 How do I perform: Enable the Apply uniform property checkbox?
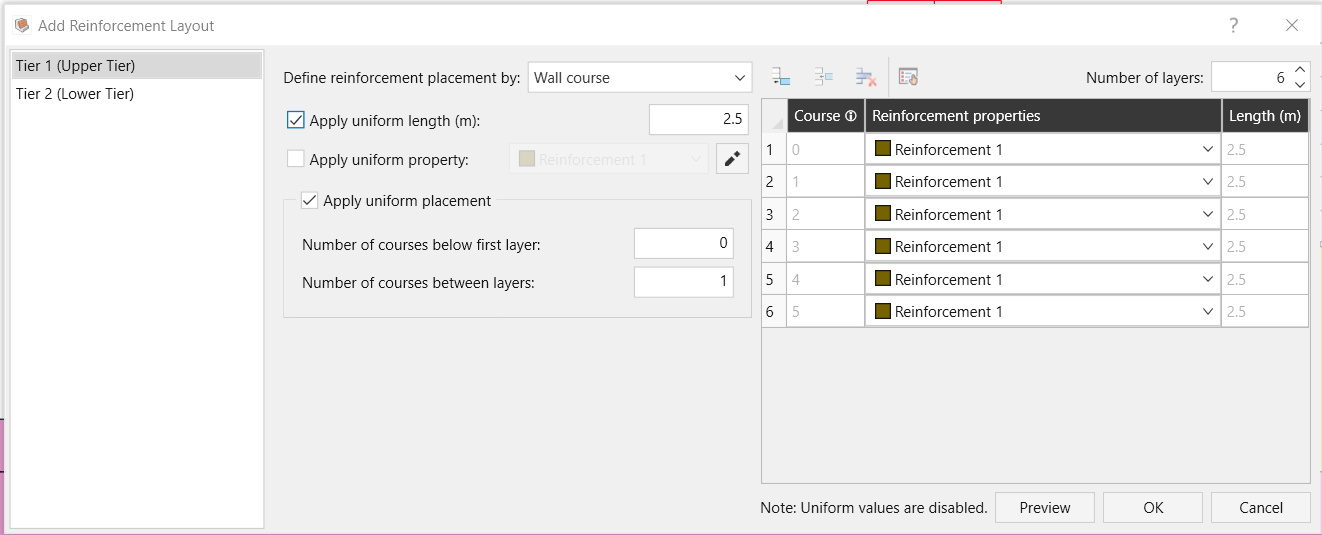(x=296, y=159)
